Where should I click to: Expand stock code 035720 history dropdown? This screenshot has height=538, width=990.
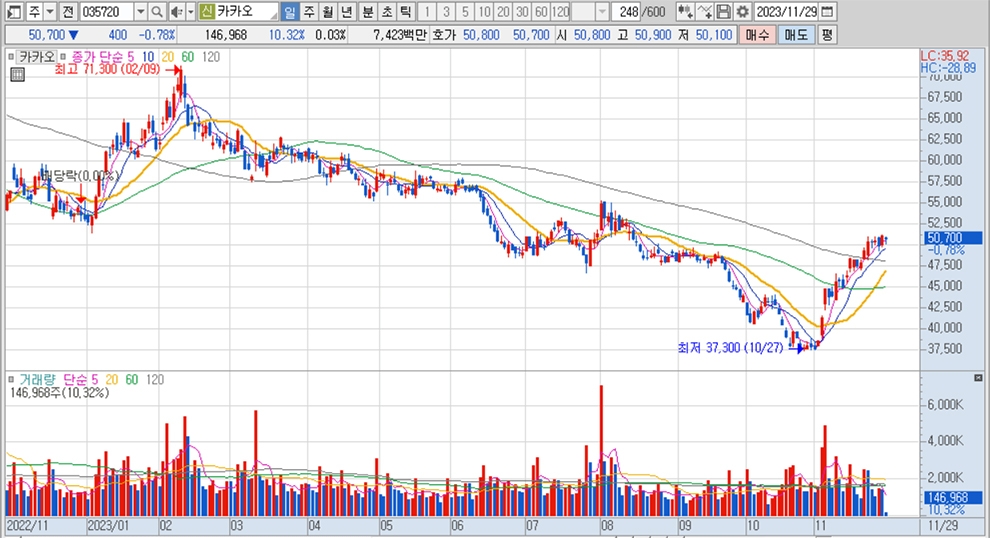click(x=141, y=11)
